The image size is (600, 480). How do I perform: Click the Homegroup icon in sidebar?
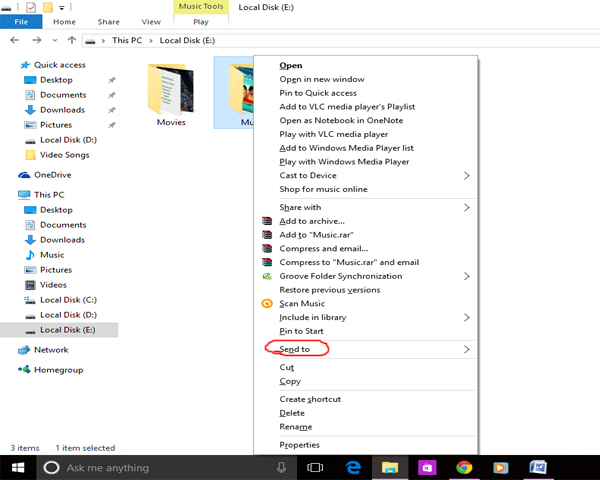(24, 370)
